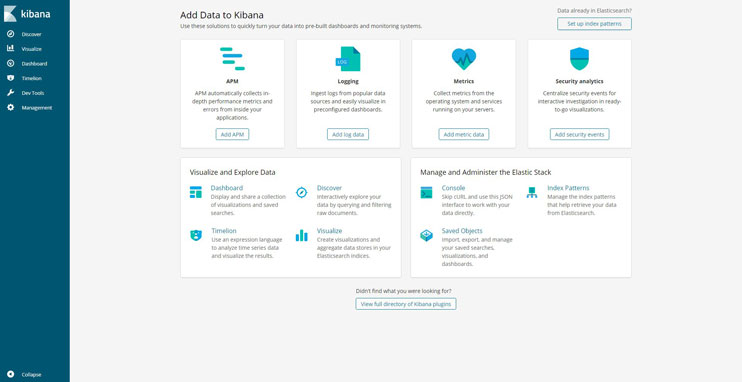Click the APM card illustration icon

tap(232, 59)
